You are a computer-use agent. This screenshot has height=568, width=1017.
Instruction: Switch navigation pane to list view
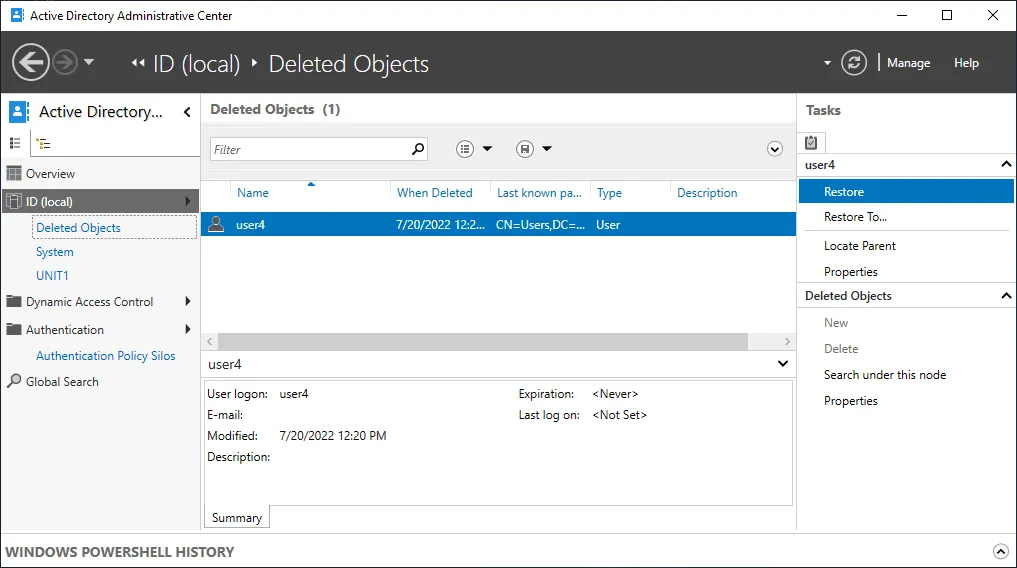tap(15, 144)
